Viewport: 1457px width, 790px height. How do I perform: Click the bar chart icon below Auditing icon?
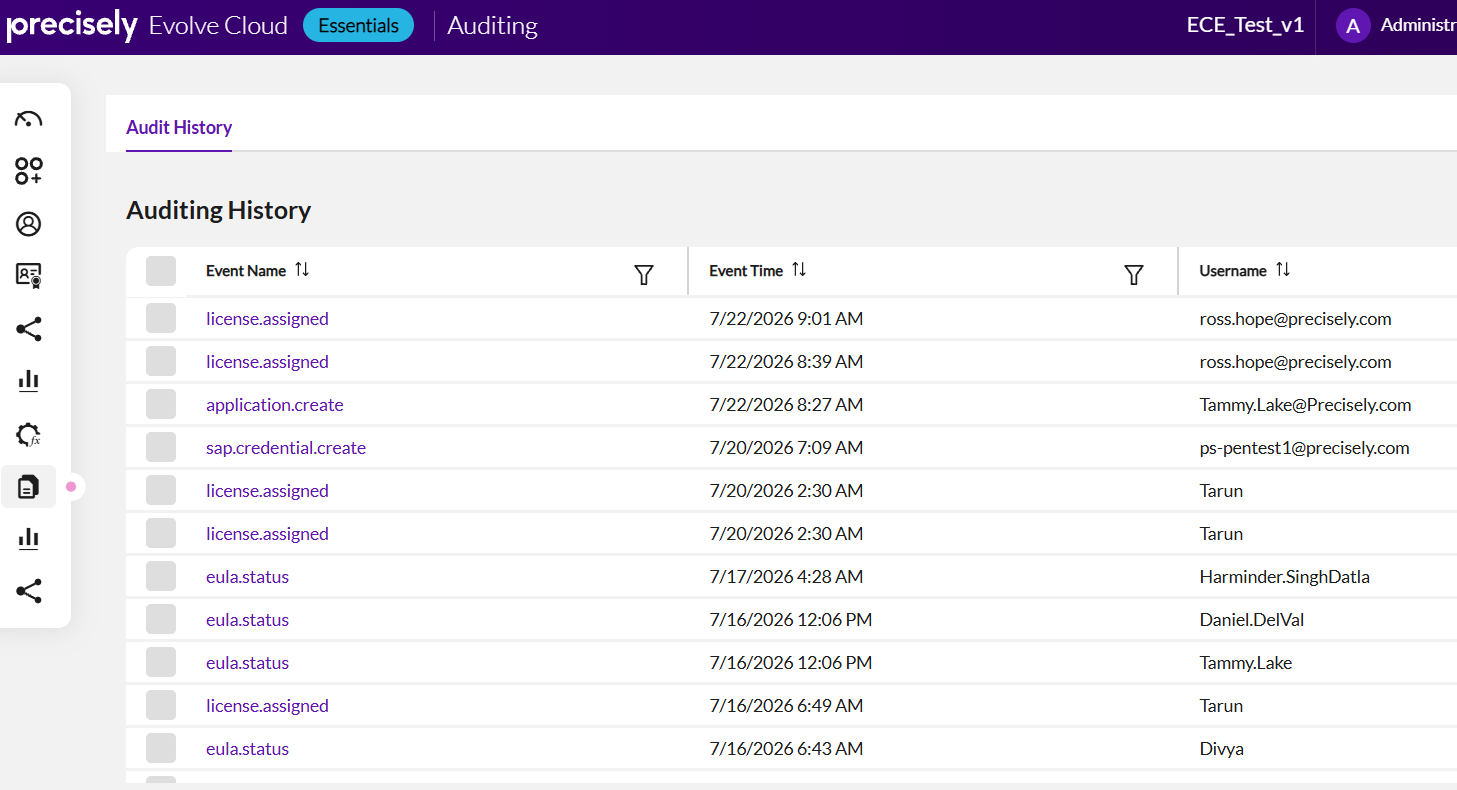29,539
